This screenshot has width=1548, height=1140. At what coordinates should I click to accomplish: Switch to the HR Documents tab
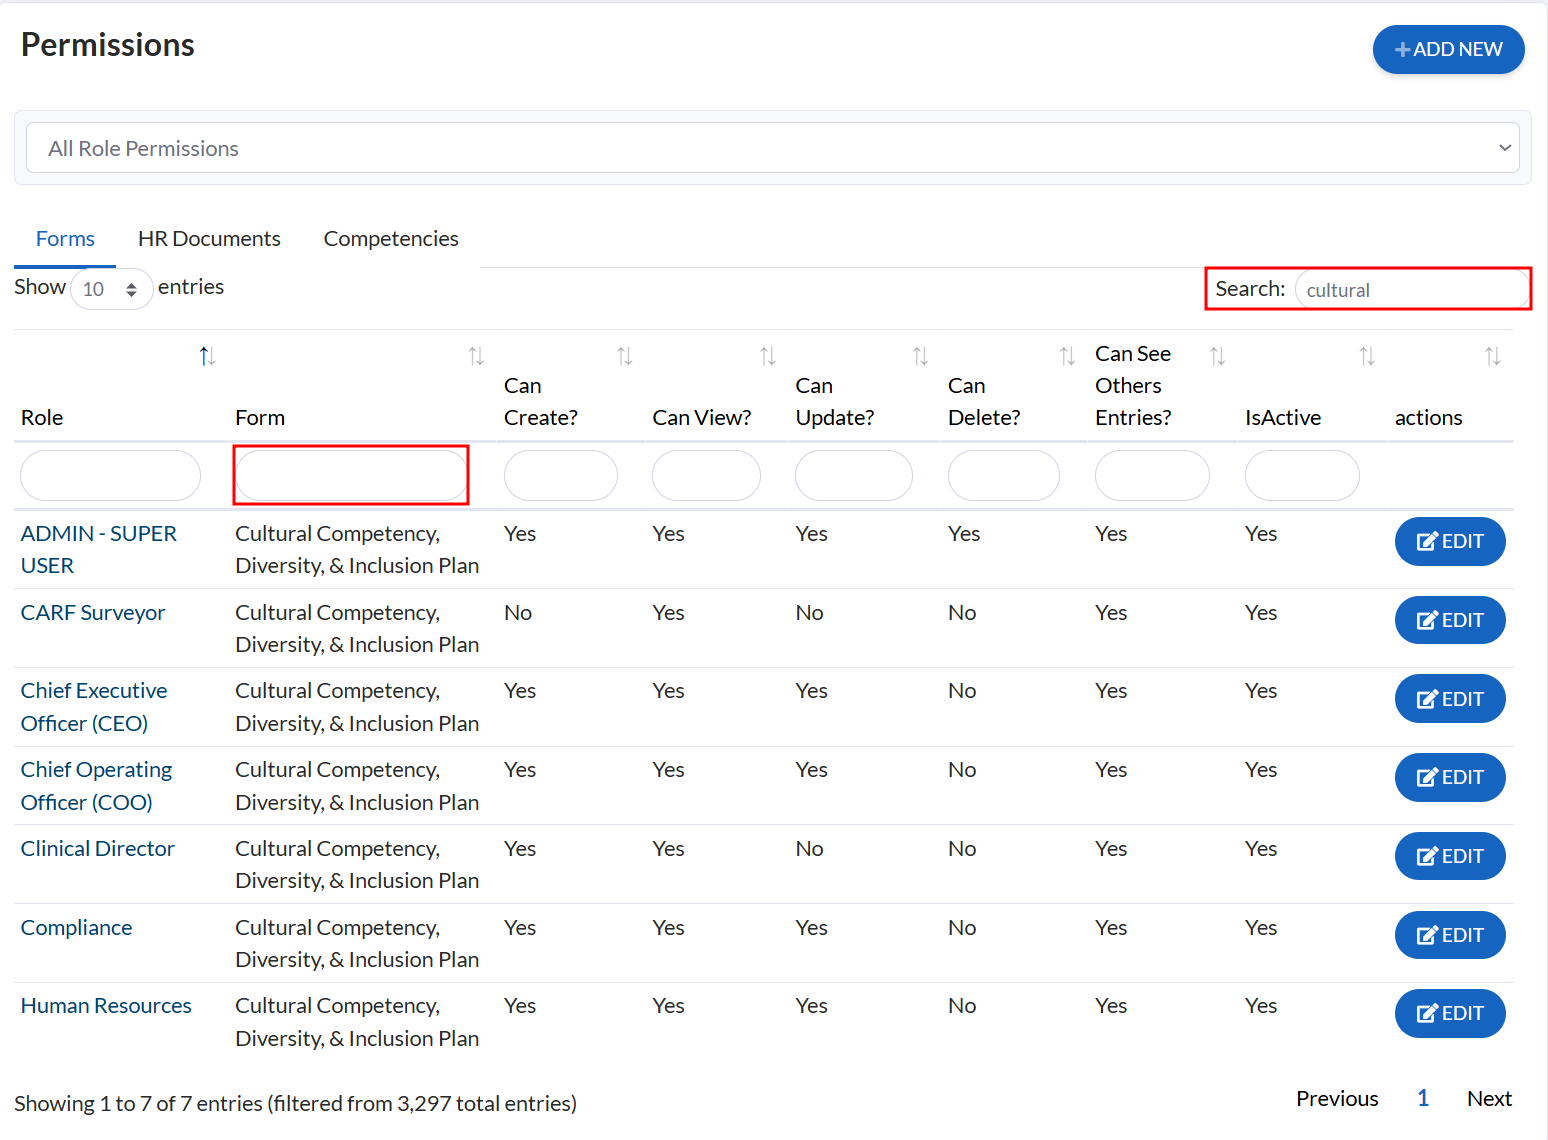[209, 239]
